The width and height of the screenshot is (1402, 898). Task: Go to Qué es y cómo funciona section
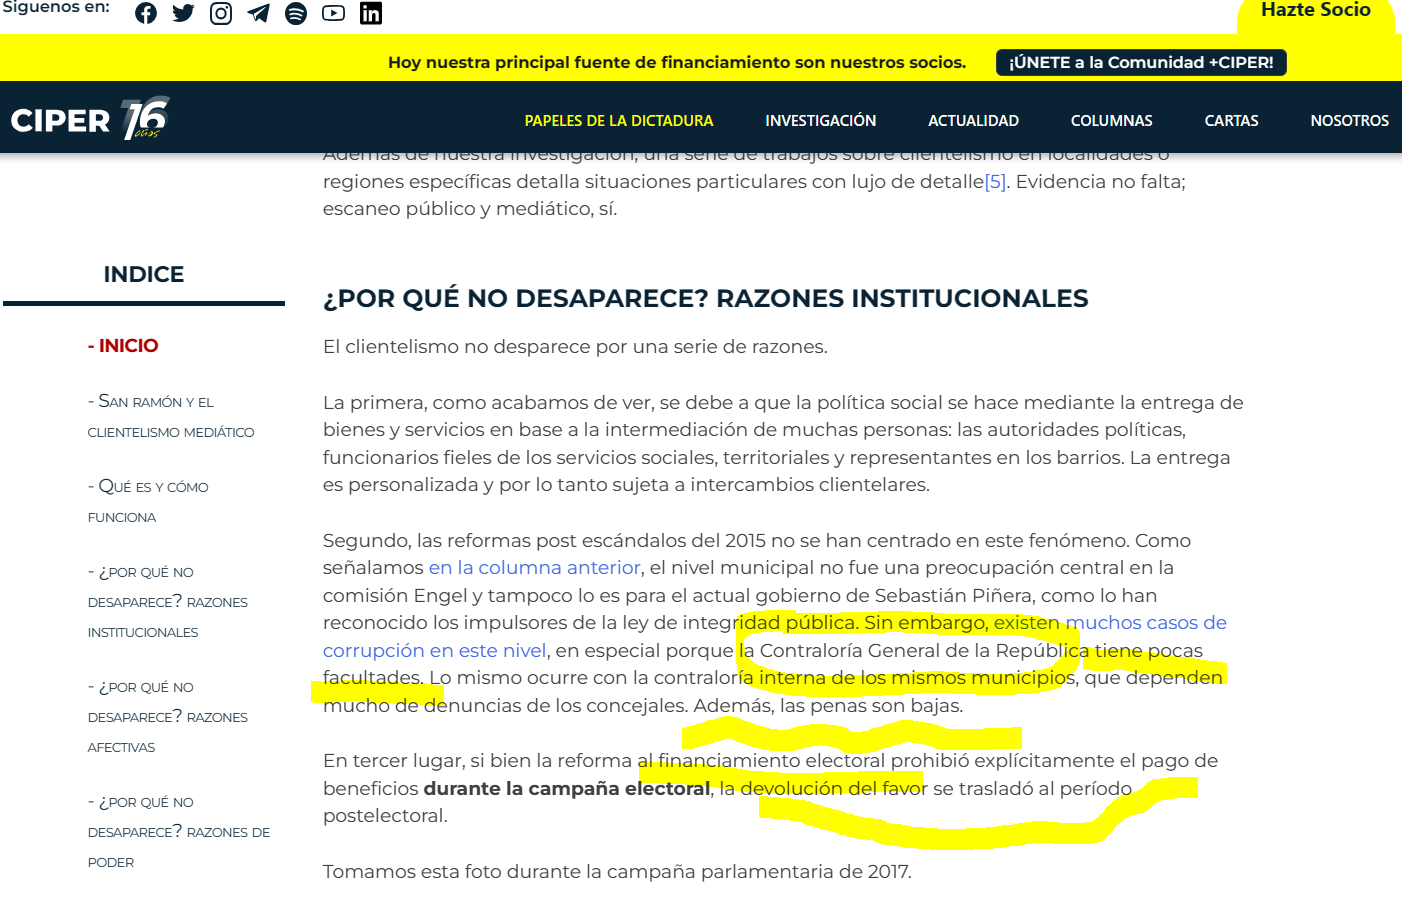(x=148, y=501)
